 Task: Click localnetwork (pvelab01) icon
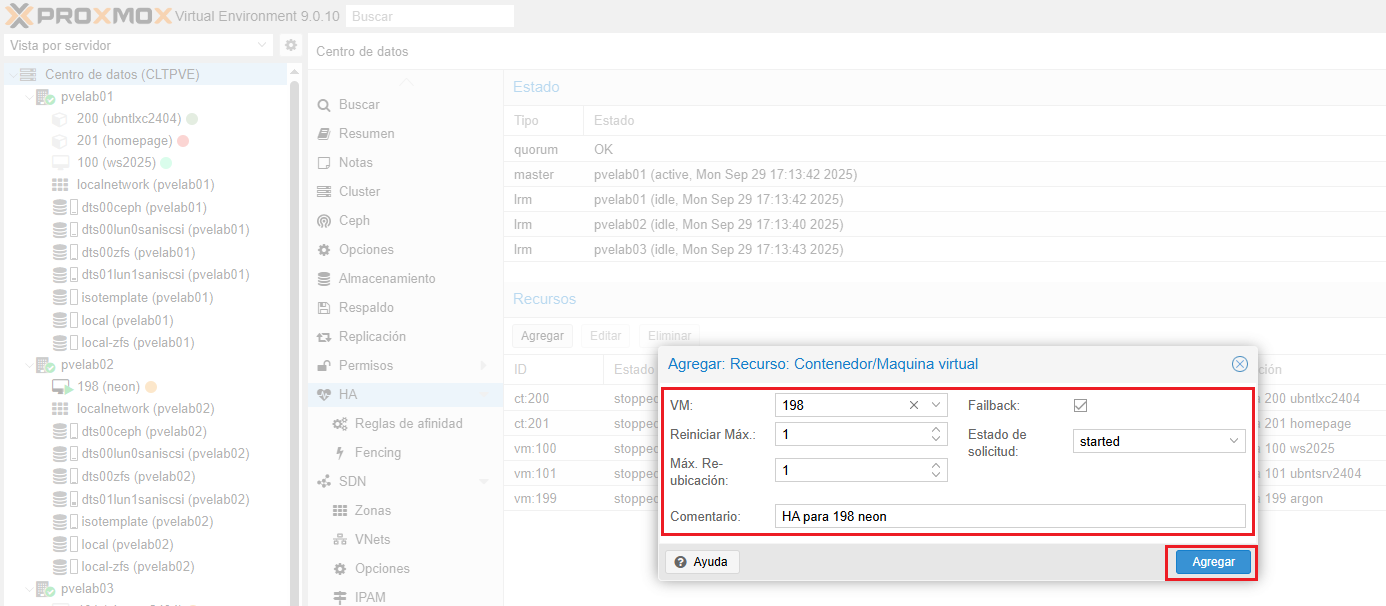(x=60, y=185)
